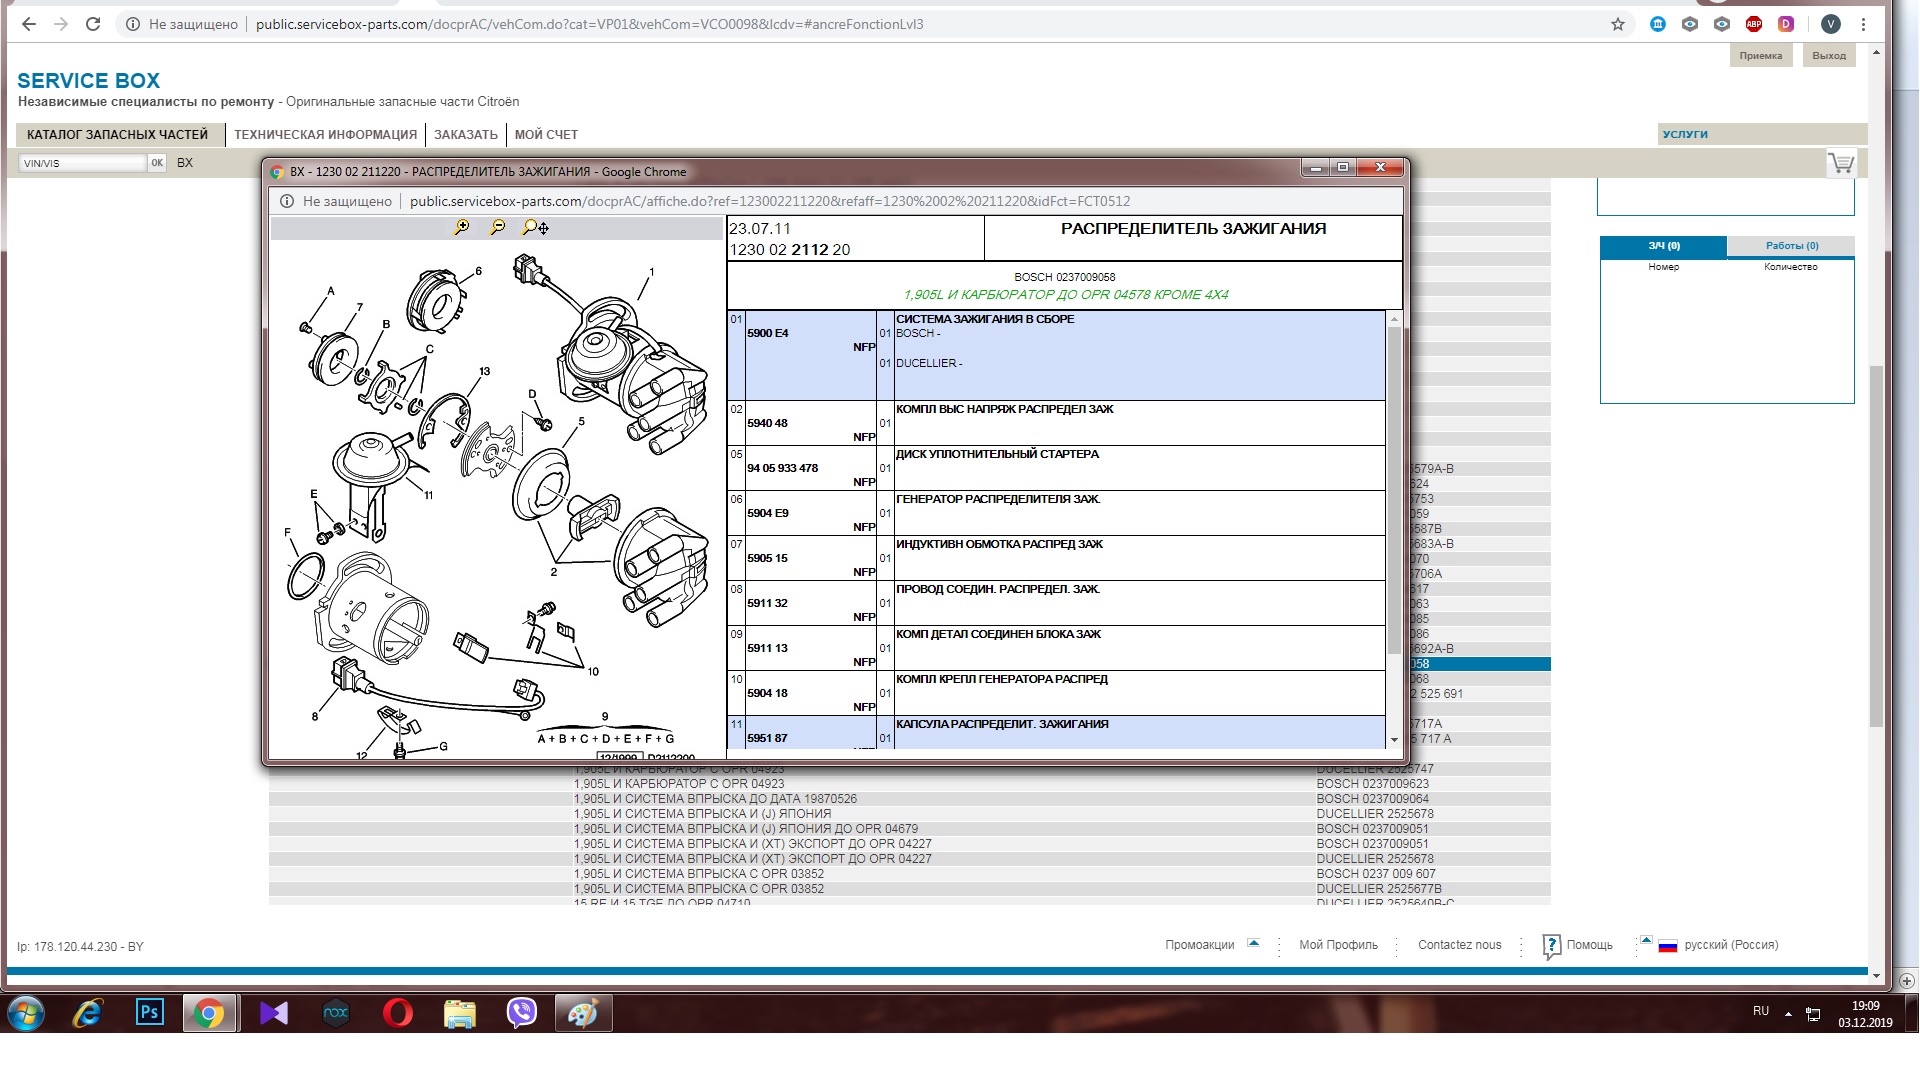
Task: Open the Help question mark icon
Action: 1551,945
